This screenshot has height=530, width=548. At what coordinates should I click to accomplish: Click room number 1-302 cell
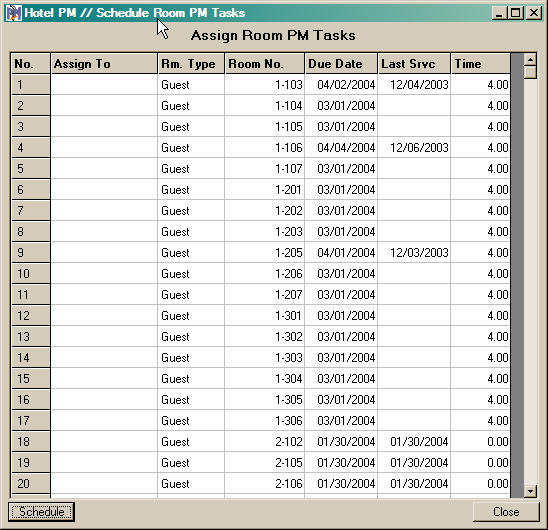click(265, 336)
